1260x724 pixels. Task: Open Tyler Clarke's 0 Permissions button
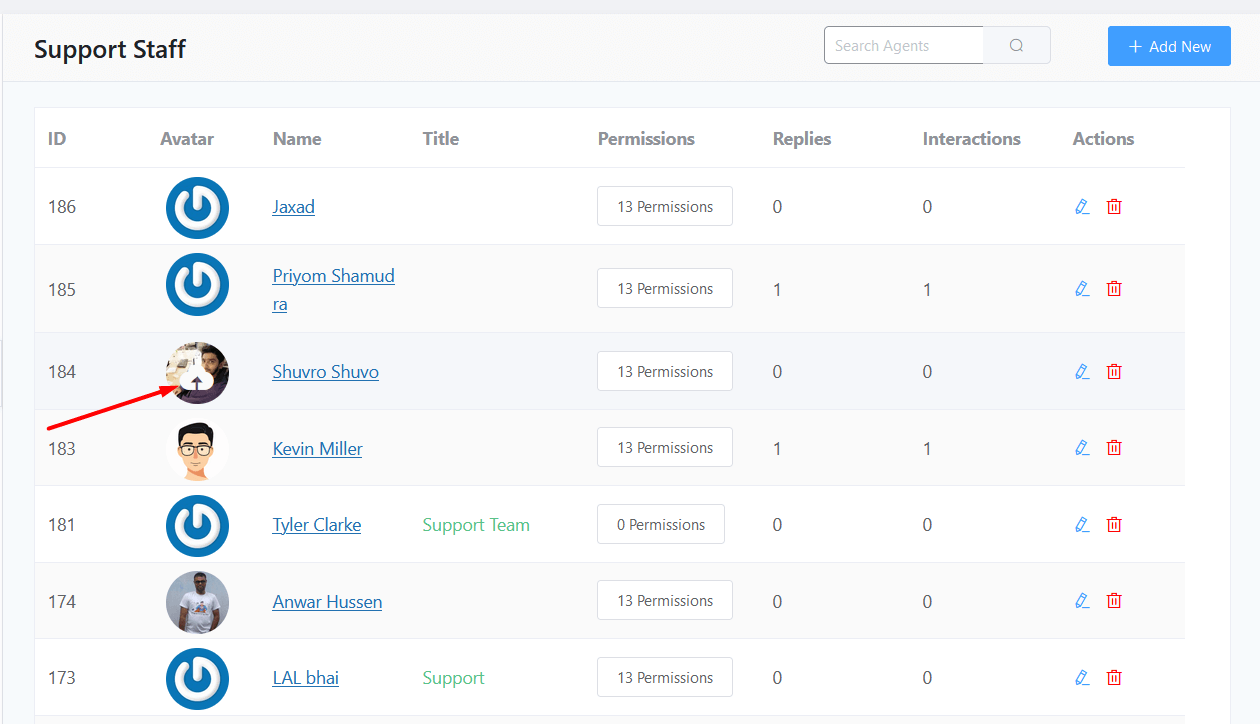pos(661,525)
